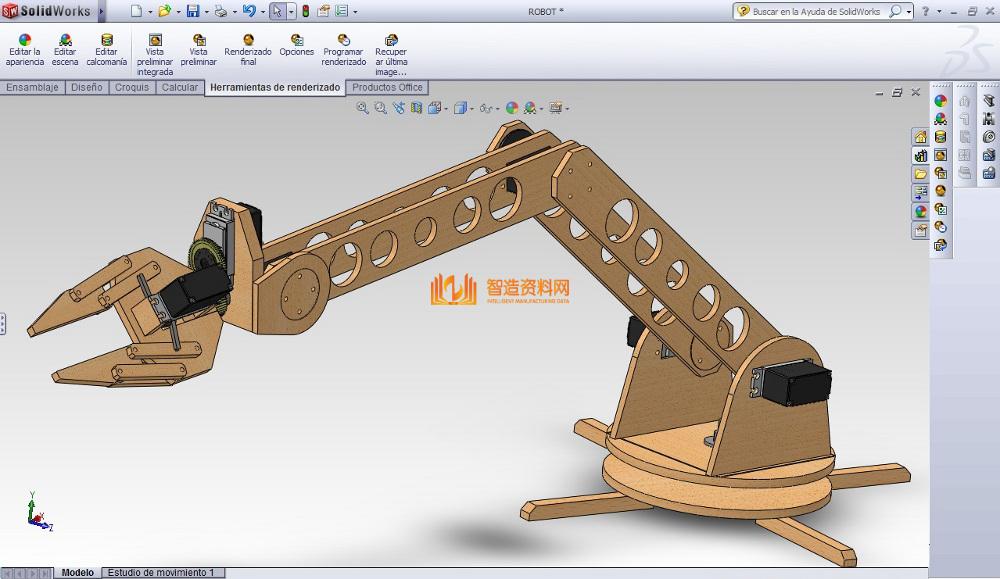This screenshot has width=1000, height=579.
Task: Click the Save icon in the top toolbar
Action: point(193,12)
